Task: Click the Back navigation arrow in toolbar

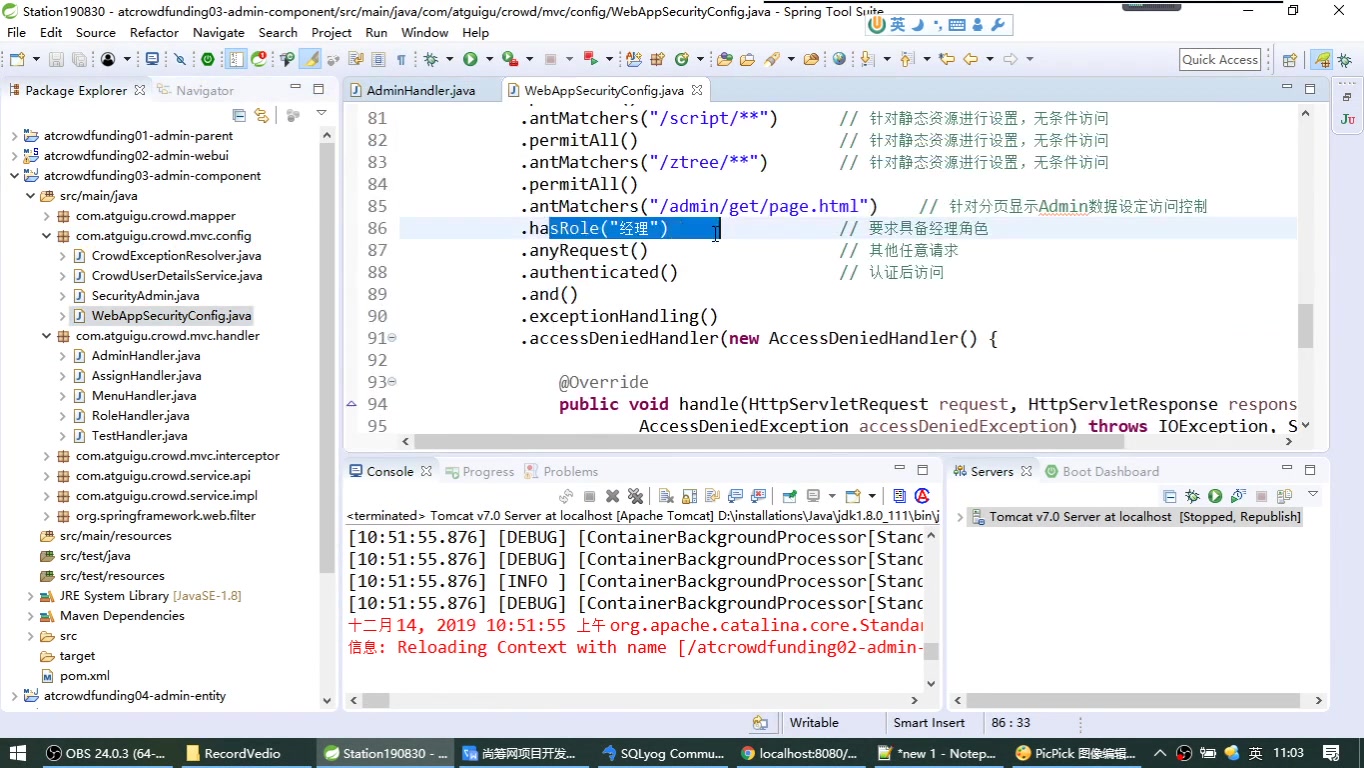Action: click(970, 60)
